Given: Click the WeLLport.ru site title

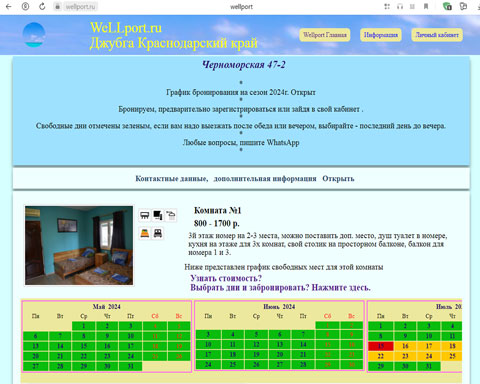Looking at the screenshot, I should point(126,28).
